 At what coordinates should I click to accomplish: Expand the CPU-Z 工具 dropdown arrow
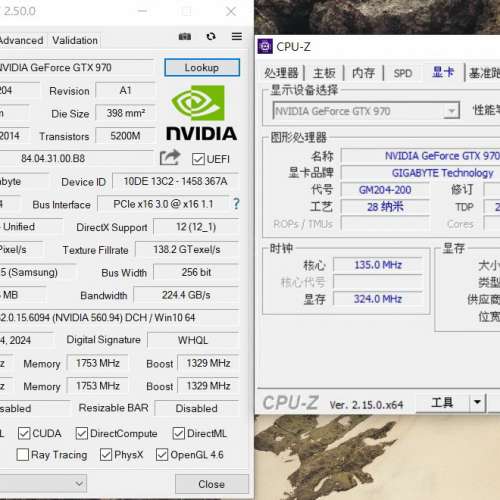click(477, 402)
